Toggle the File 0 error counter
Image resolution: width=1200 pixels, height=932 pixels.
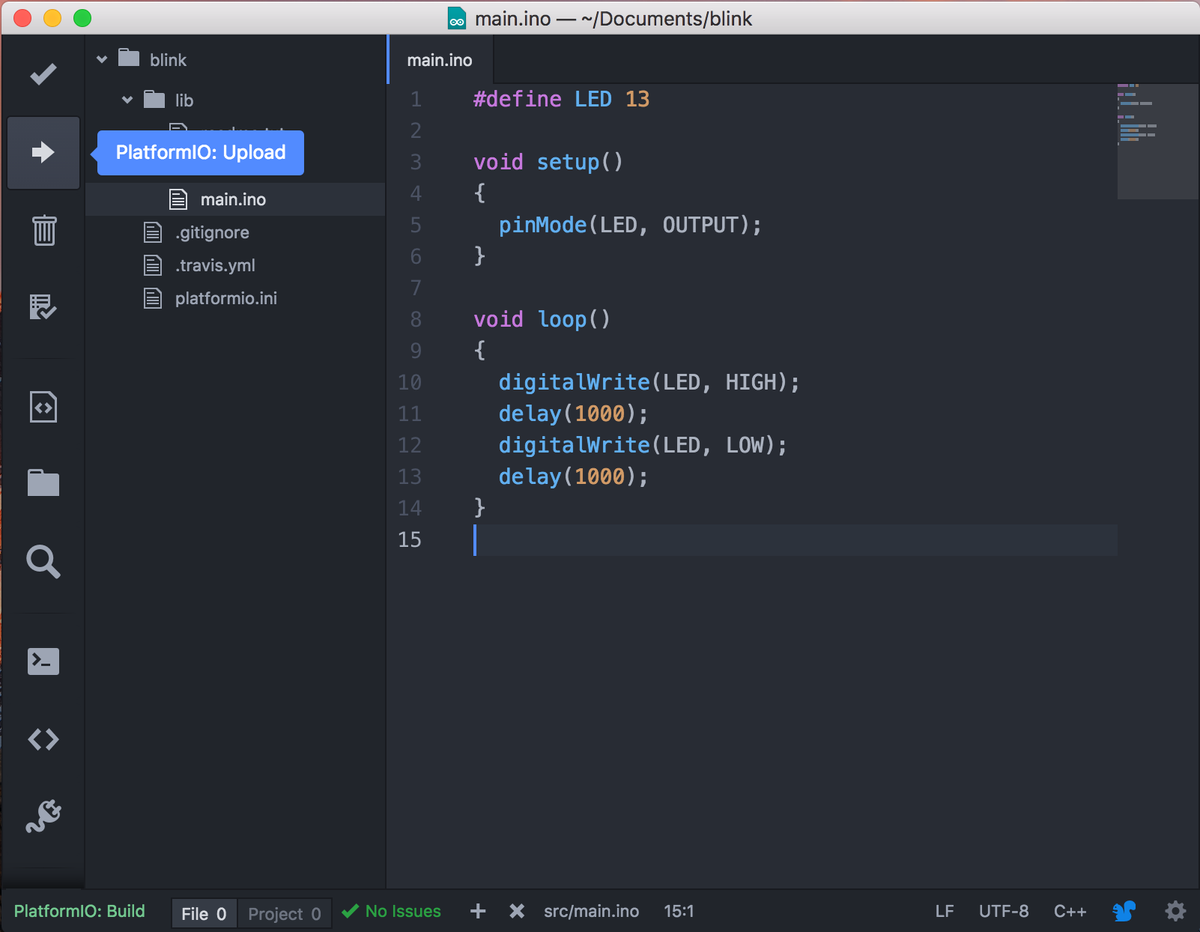click(x=203, y=913)
